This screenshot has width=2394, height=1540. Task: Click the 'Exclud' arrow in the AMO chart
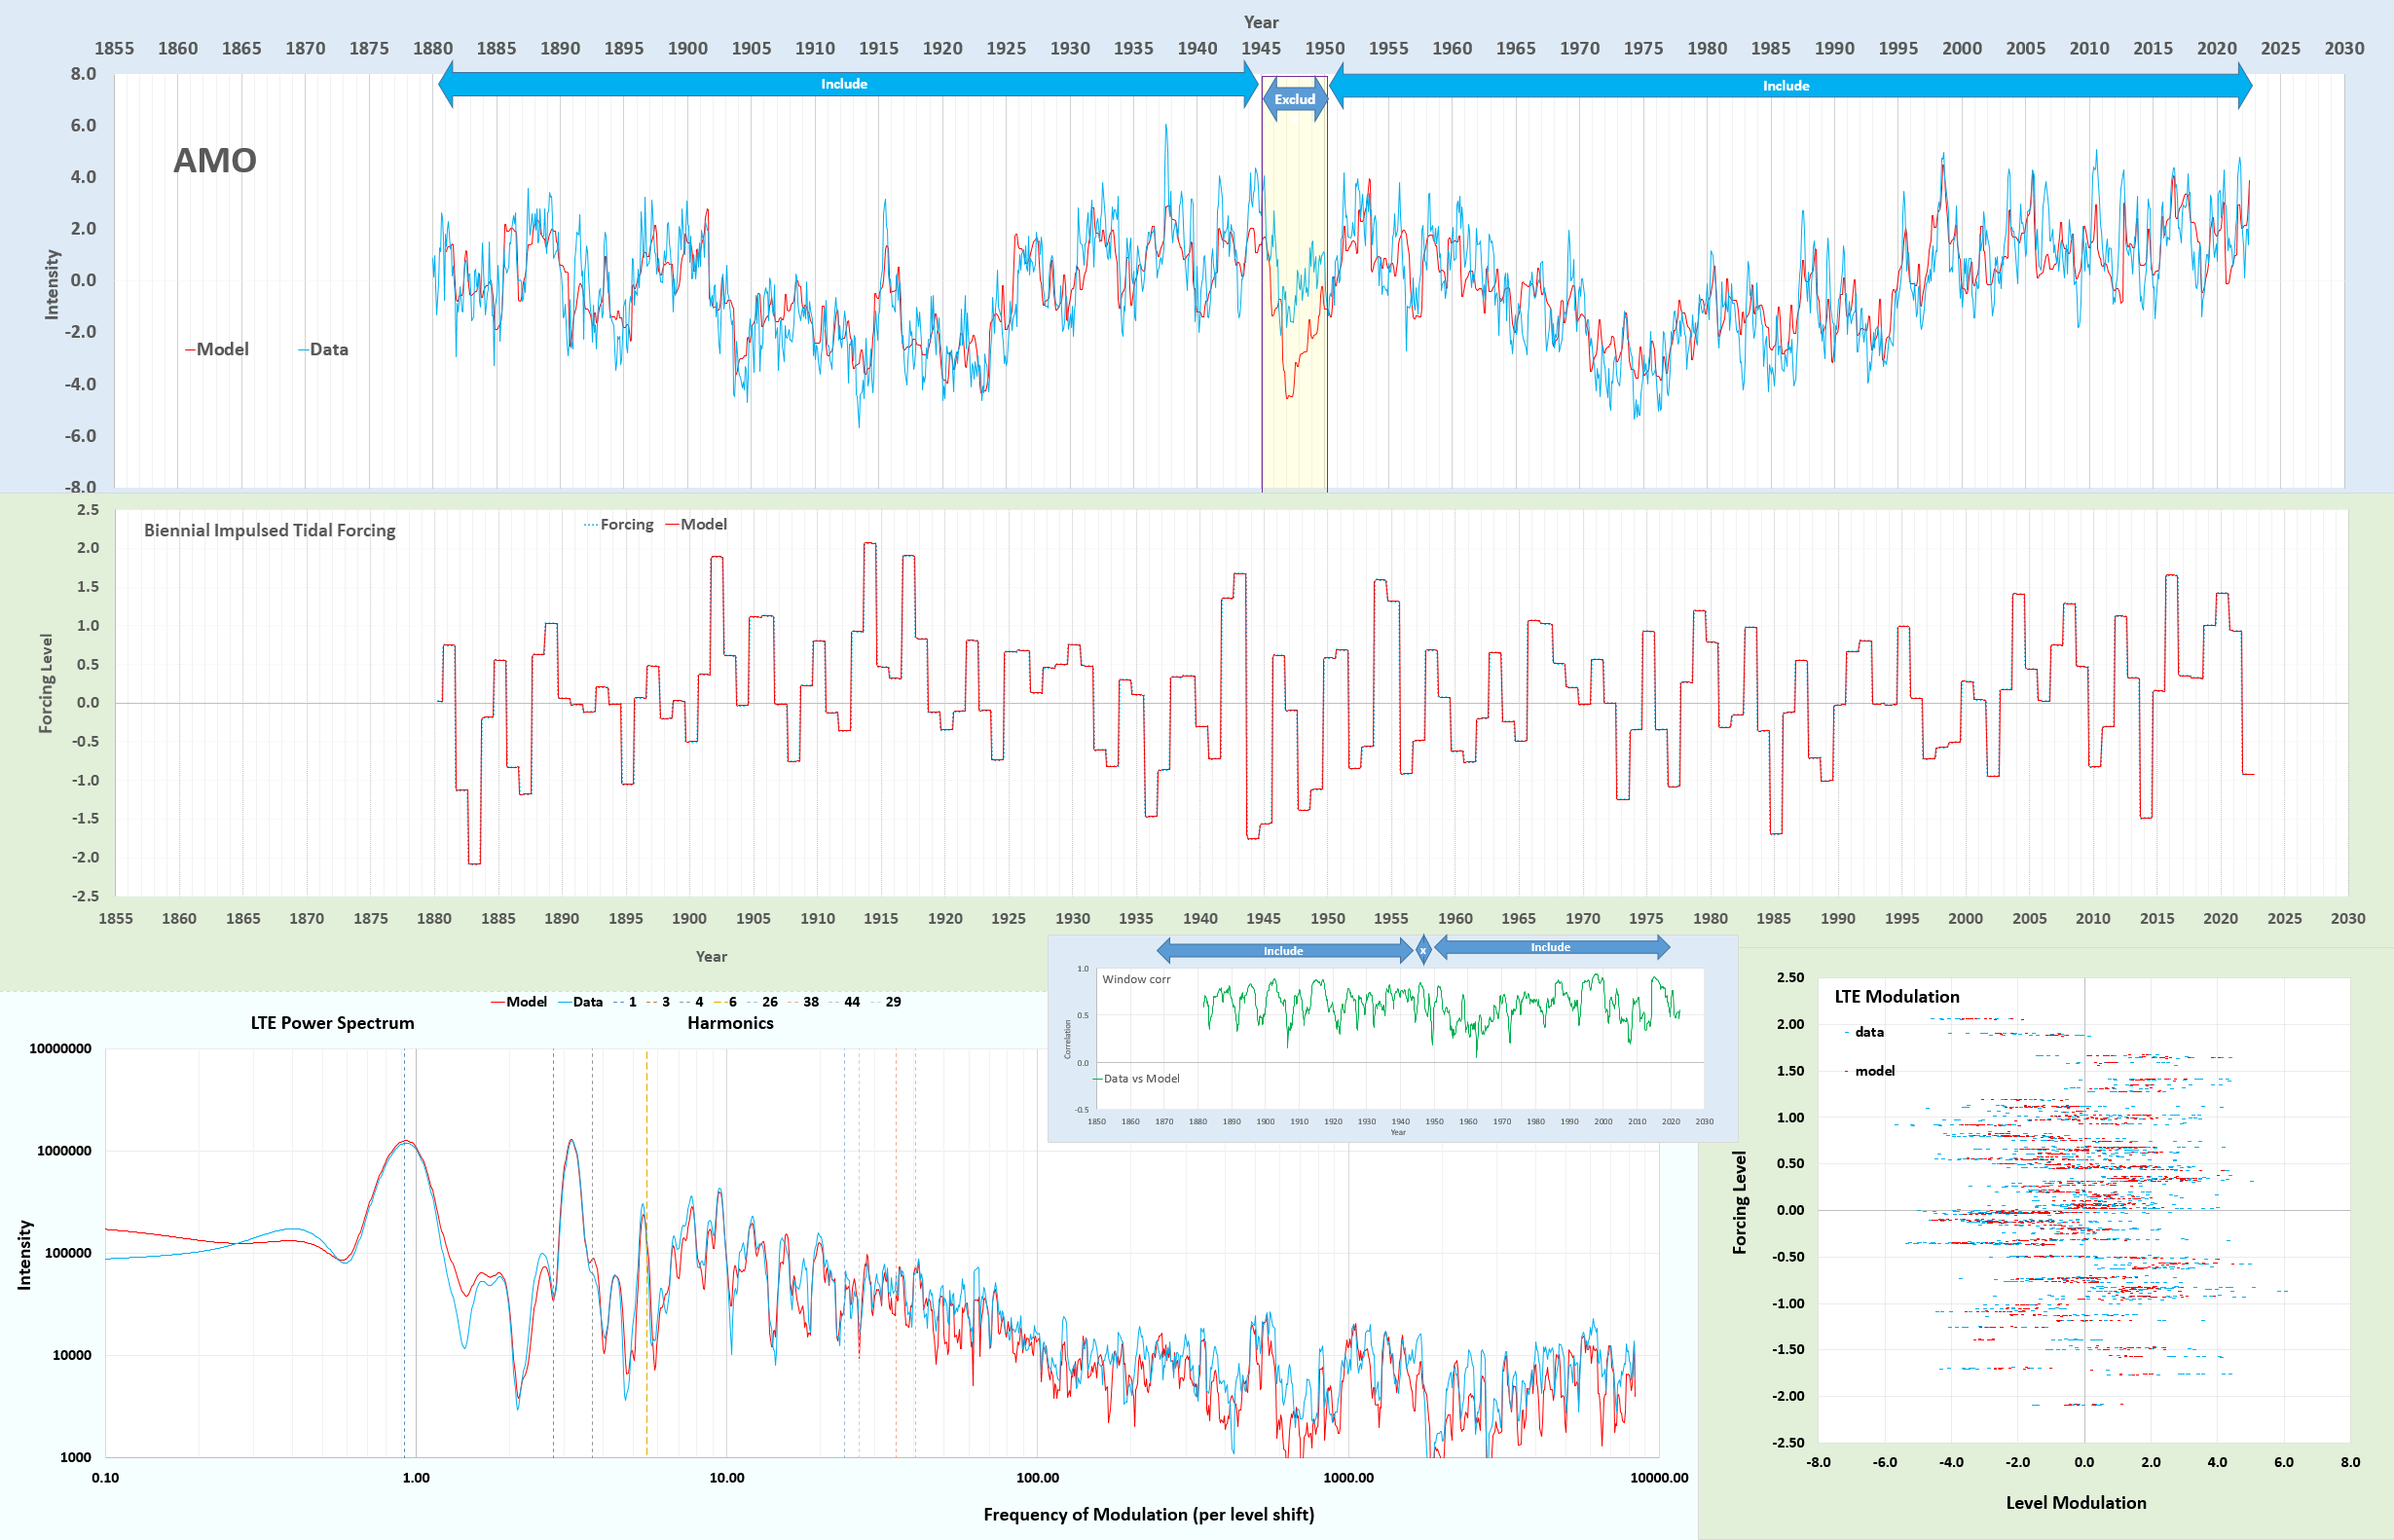1294,99
